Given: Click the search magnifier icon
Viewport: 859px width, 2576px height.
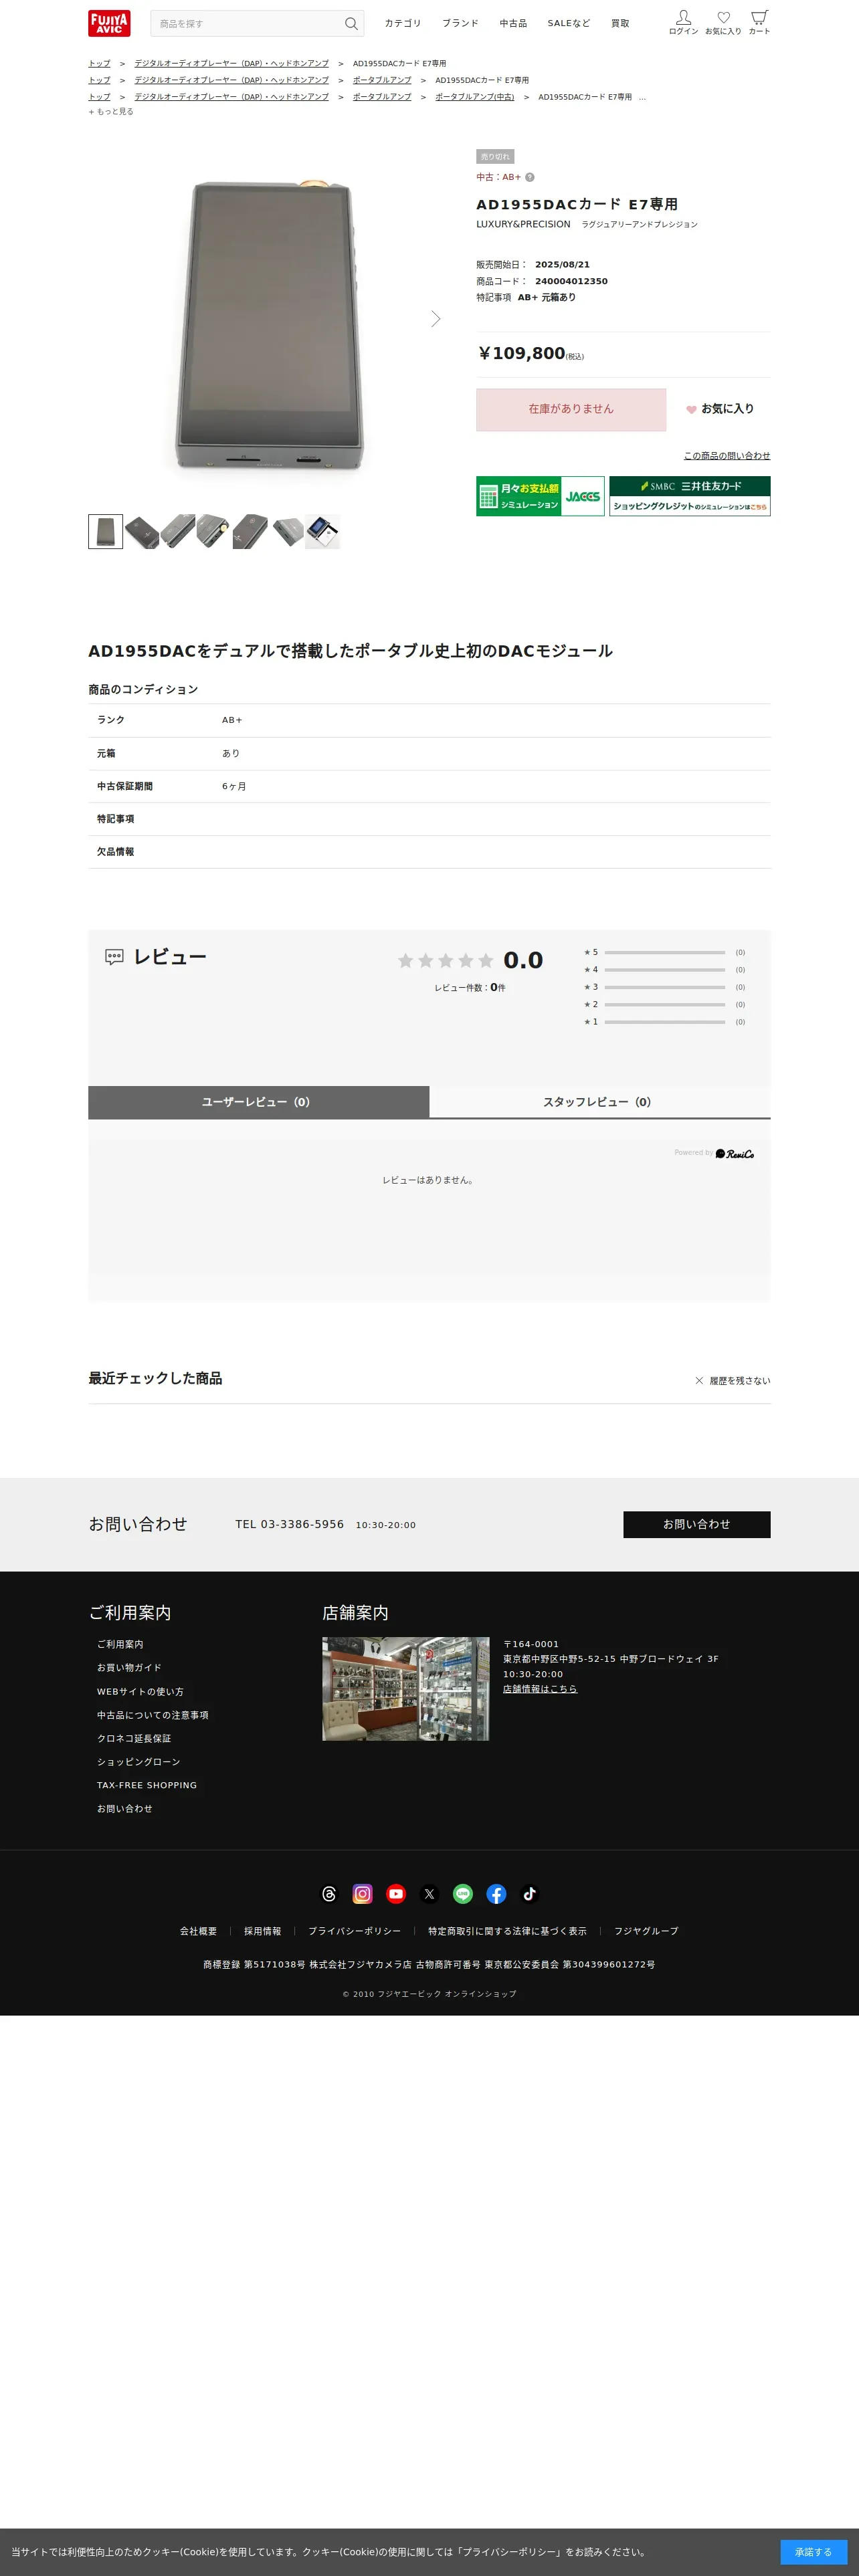Looking at the screenshot, I should [x=351, y=23].
